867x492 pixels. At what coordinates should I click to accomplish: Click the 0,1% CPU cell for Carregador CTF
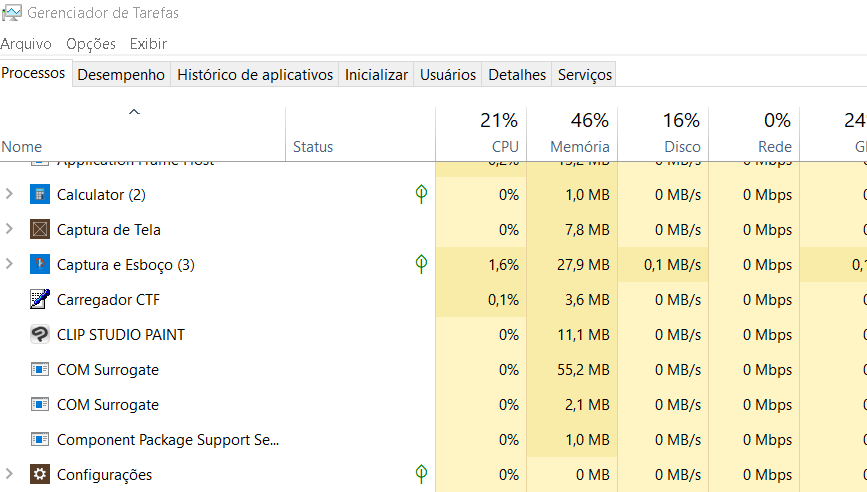[481, 300]
